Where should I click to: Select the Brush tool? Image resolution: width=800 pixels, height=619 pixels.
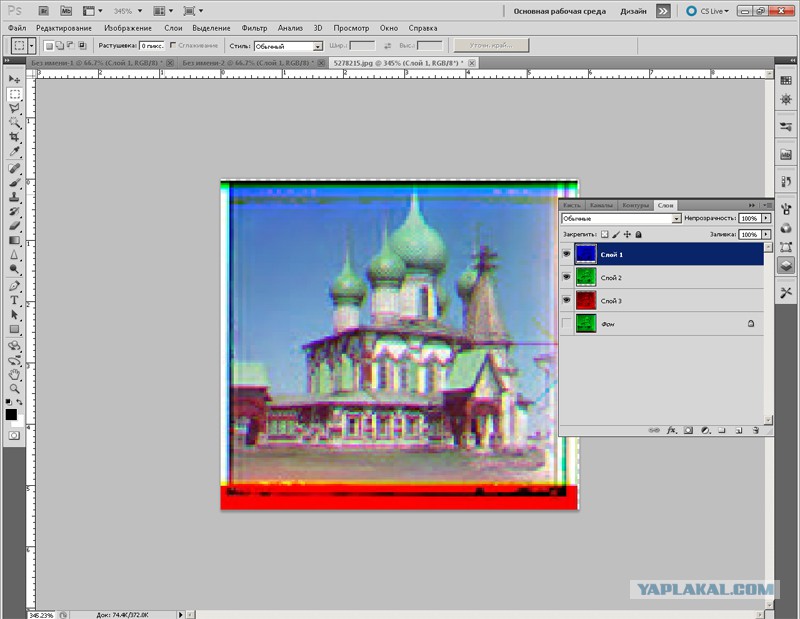(14, 183)
